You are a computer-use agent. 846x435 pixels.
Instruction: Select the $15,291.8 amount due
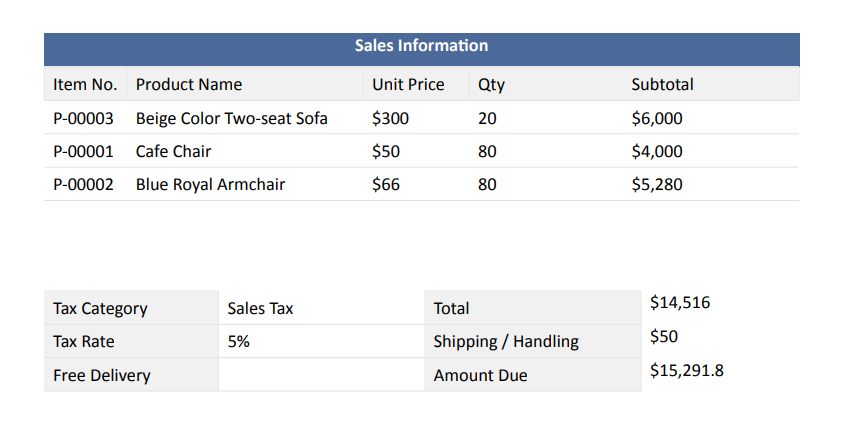coord(687,370)
